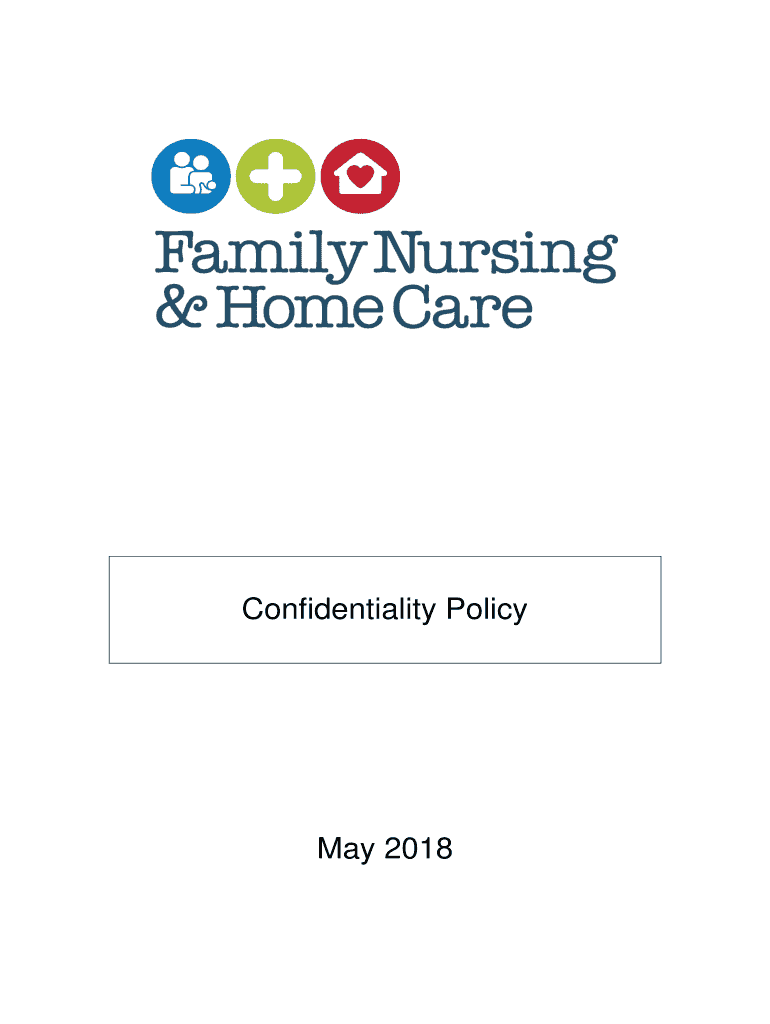Click the white plus sign in the green circle

[x=276, y=178]
